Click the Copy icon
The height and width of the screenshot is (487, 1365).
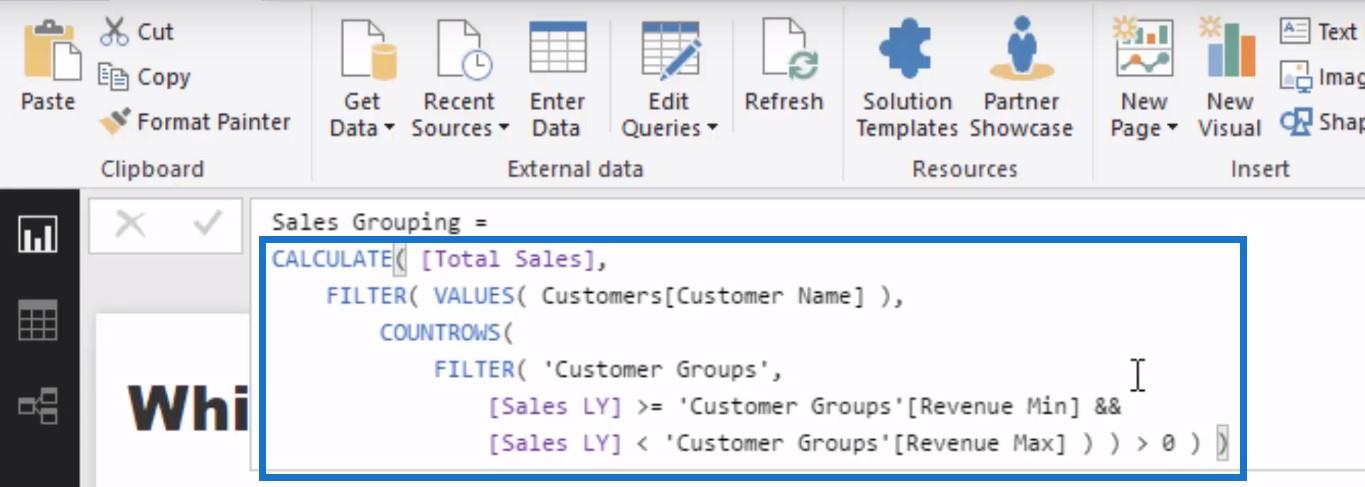113,77
